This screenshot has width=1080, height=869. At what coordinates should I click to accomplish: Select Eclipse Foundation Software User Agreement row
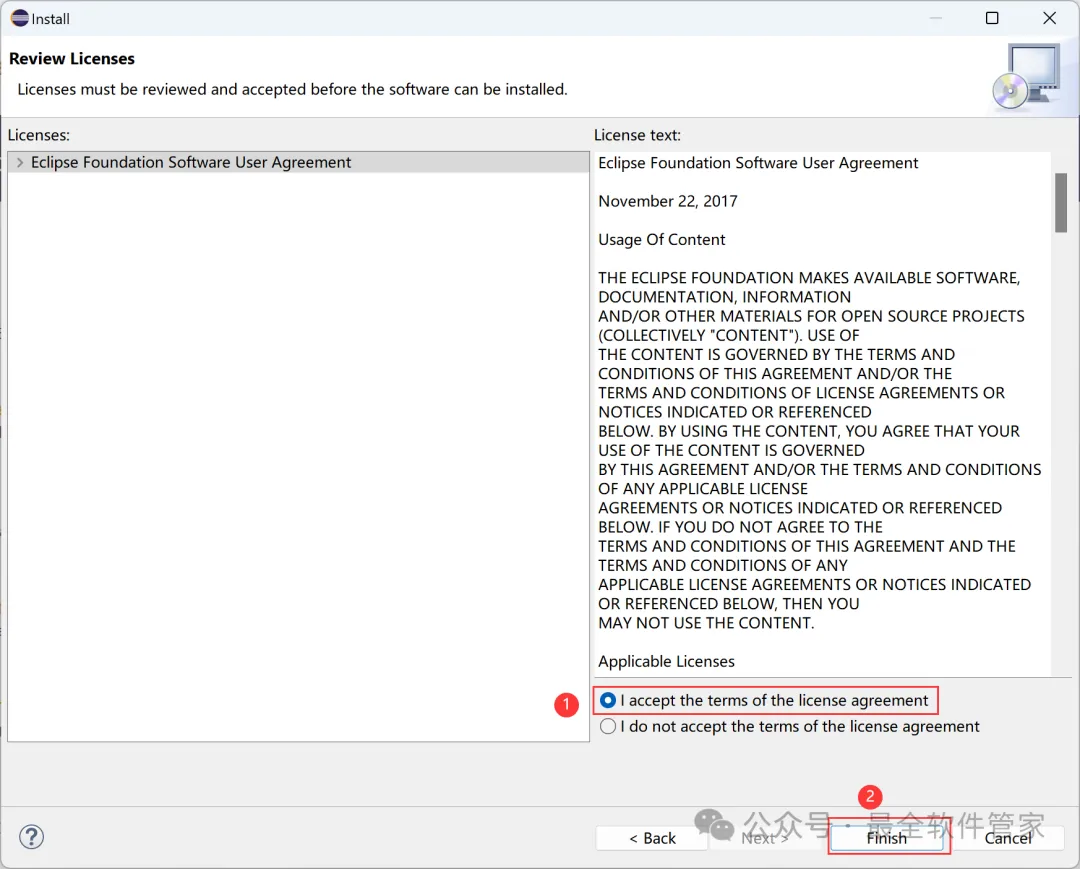[x=298, y=163]
